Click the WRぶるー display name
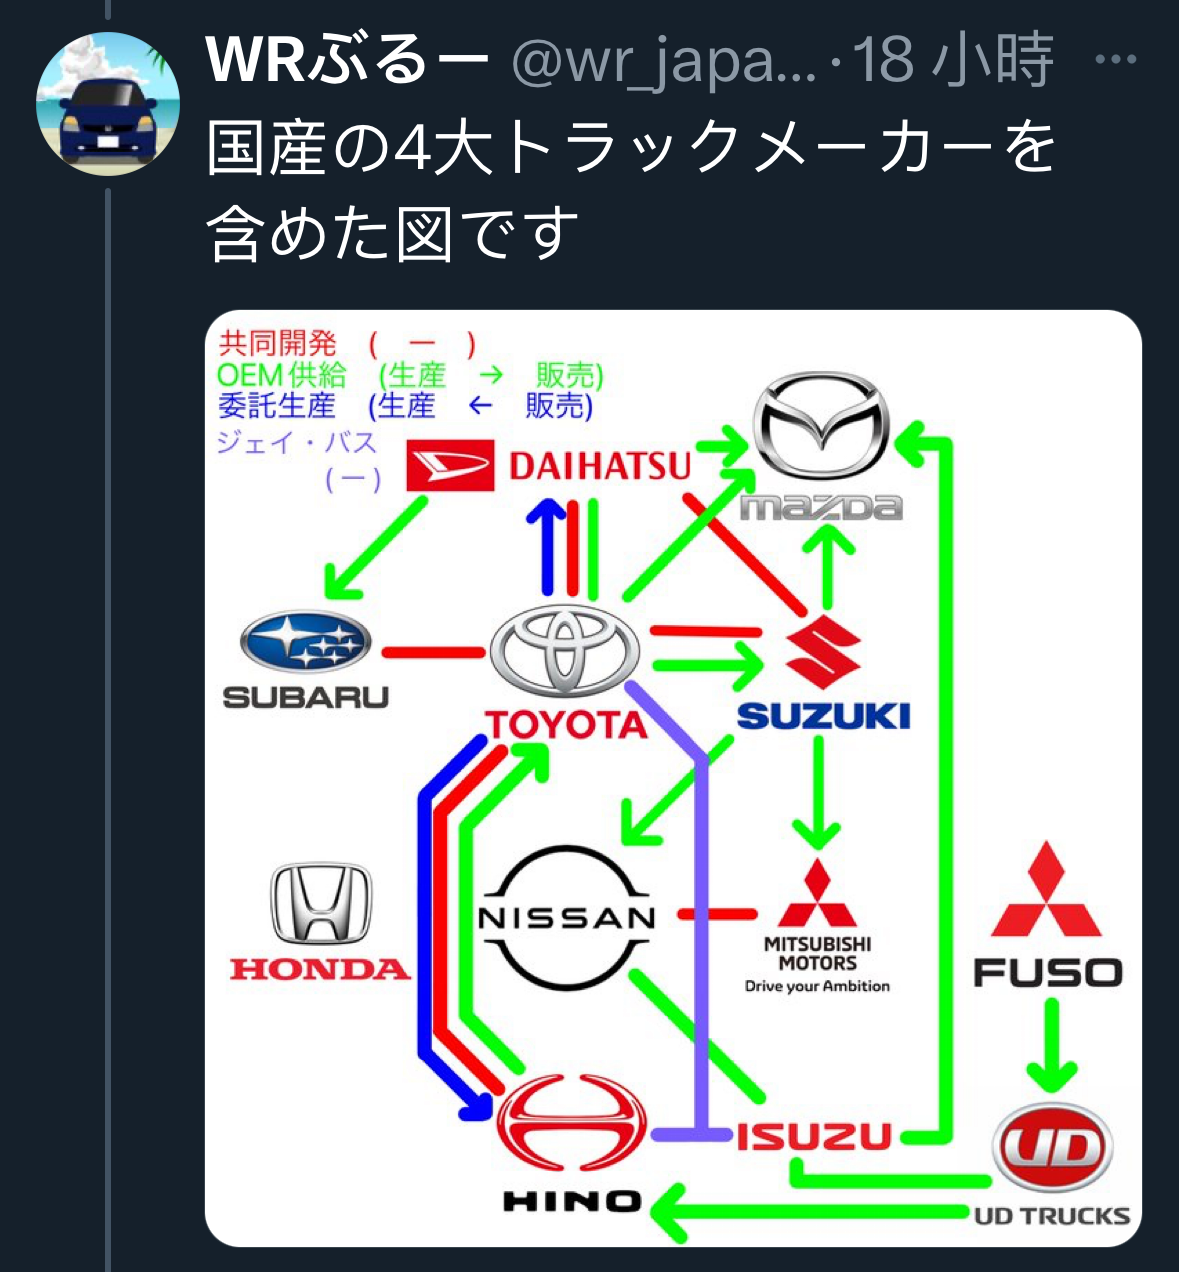The height and width of the screenshot is (1272, 1179). click(x=347, y=60)
